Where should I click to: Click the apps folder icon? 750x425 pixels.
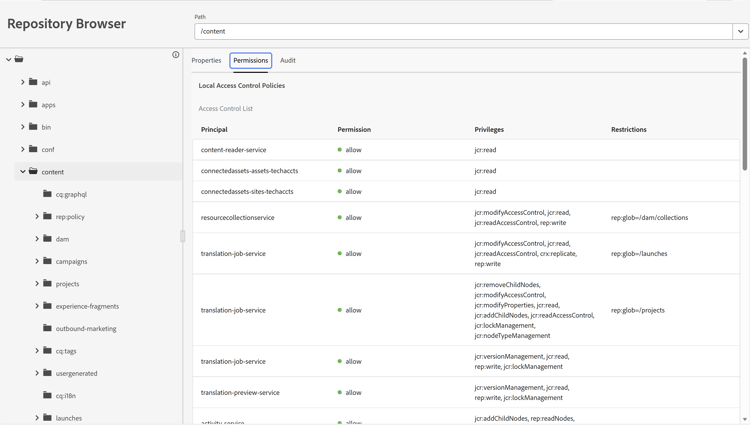[33, 105]
